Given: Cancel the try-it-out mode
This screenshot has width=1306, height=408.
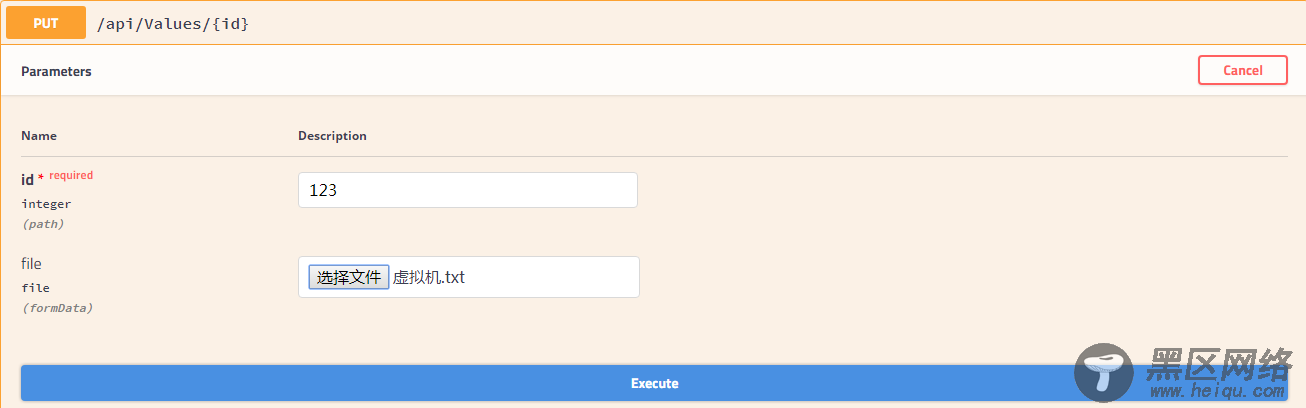Looking at the screenshot, I should pyautogui.click(x=1243, y=70).
